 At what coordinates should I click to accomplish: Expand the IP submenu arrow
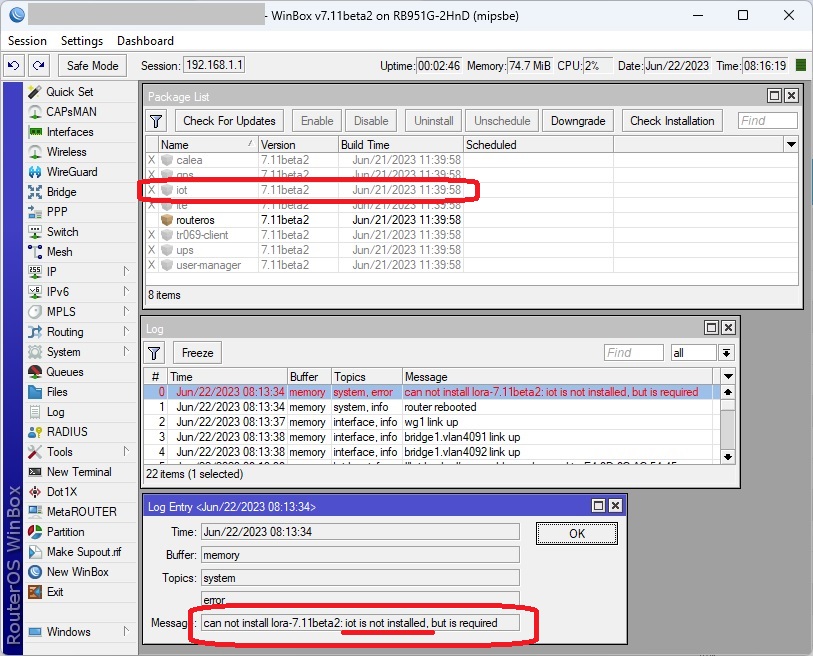tap(126, 271)
